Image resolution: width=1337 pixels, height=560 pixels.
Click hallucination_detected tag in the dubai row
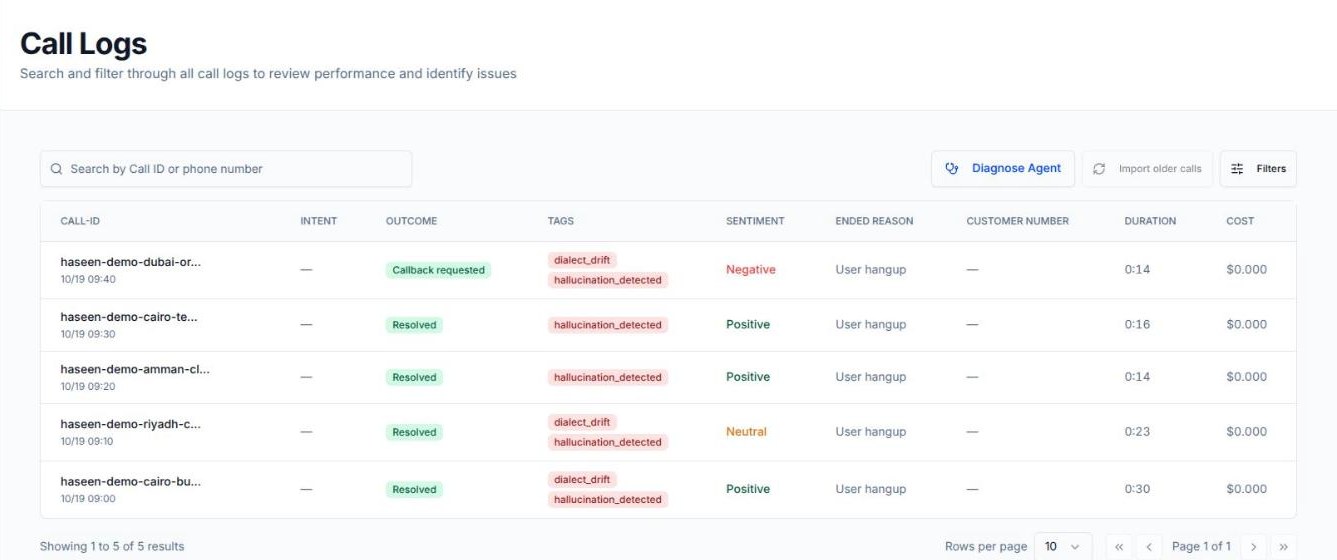pos(608,280)
